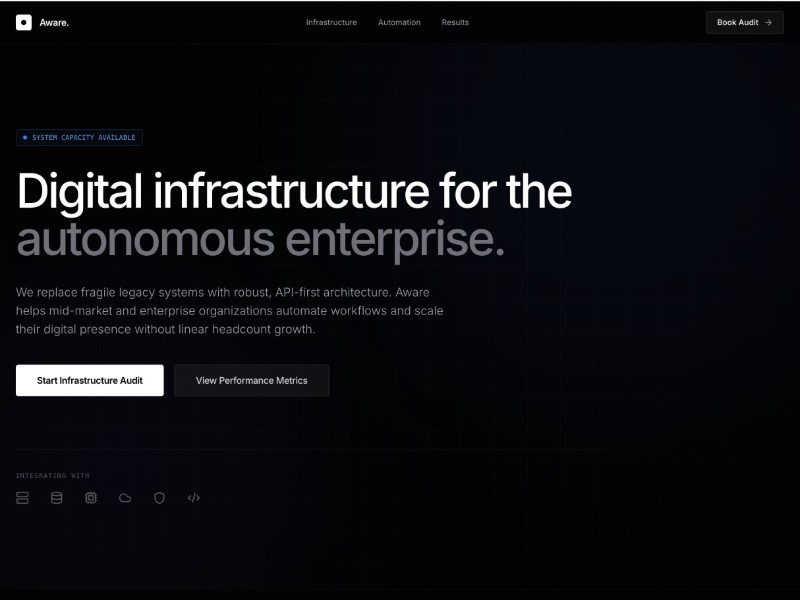This screenshot has height=600, width=800.
Task: Toggle the SYSTEM CAPACITY AVAILABLE badge
Action: (x=79, y=137)
